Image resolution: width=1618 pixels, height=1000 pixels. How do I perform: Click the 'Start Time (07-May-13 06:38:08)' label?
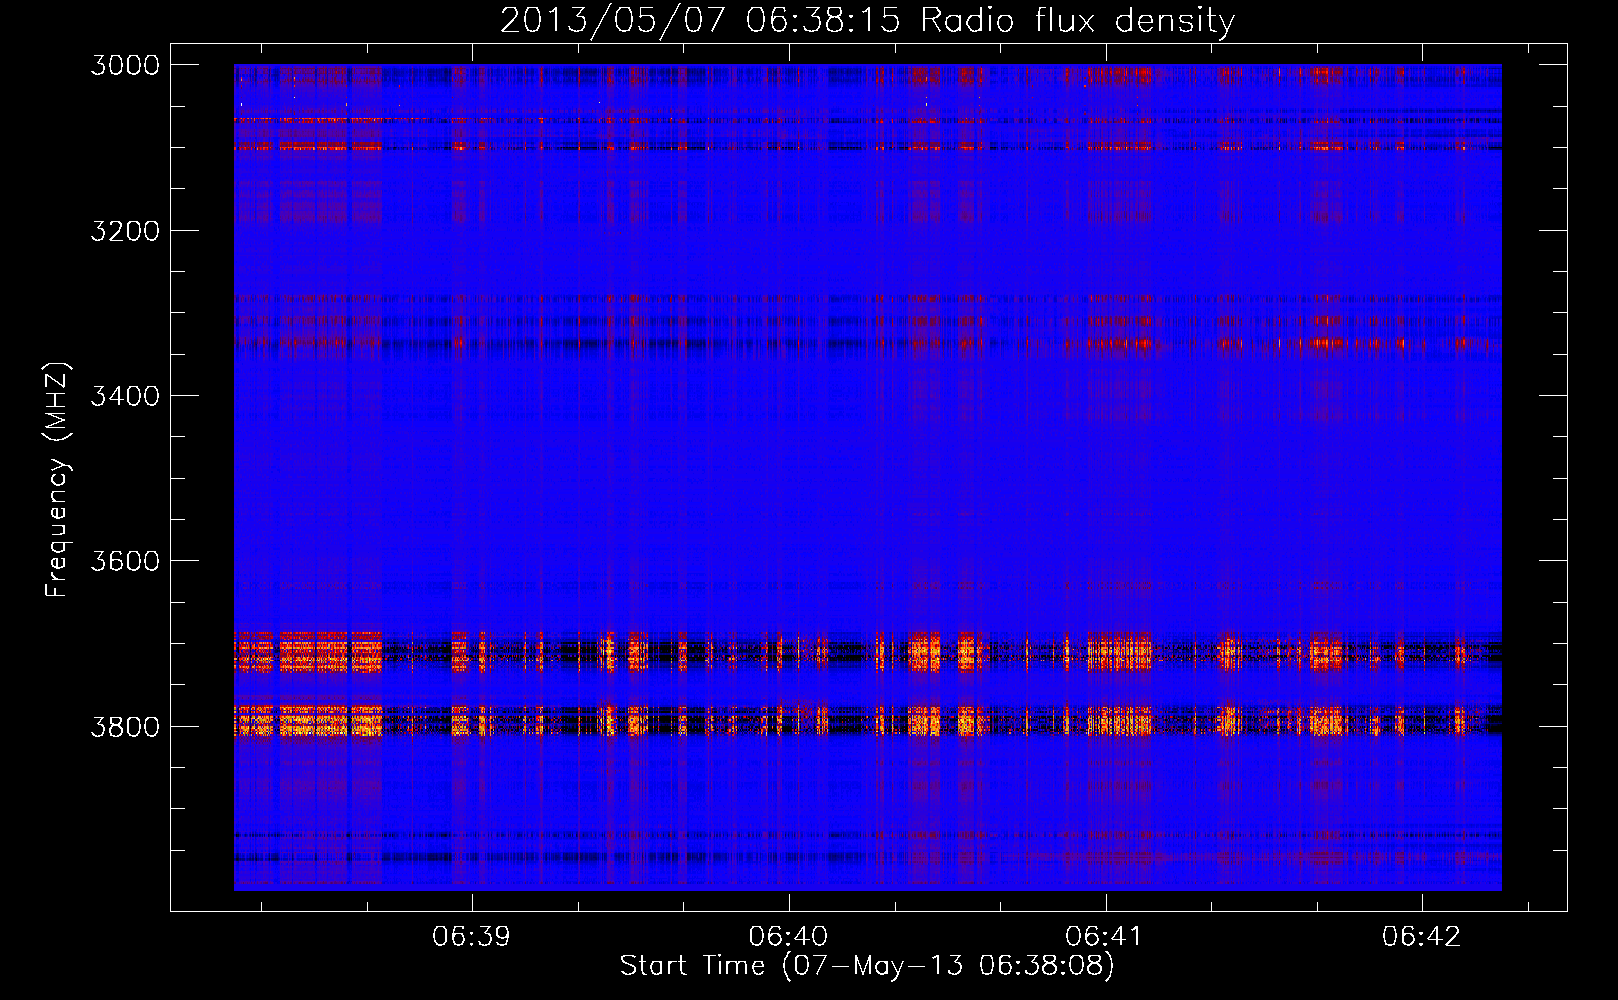click(867, 966)
